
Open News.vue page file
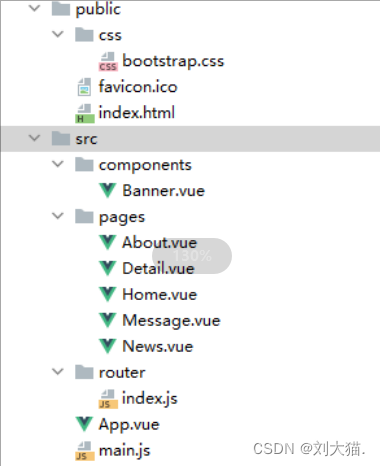[158, 346]
